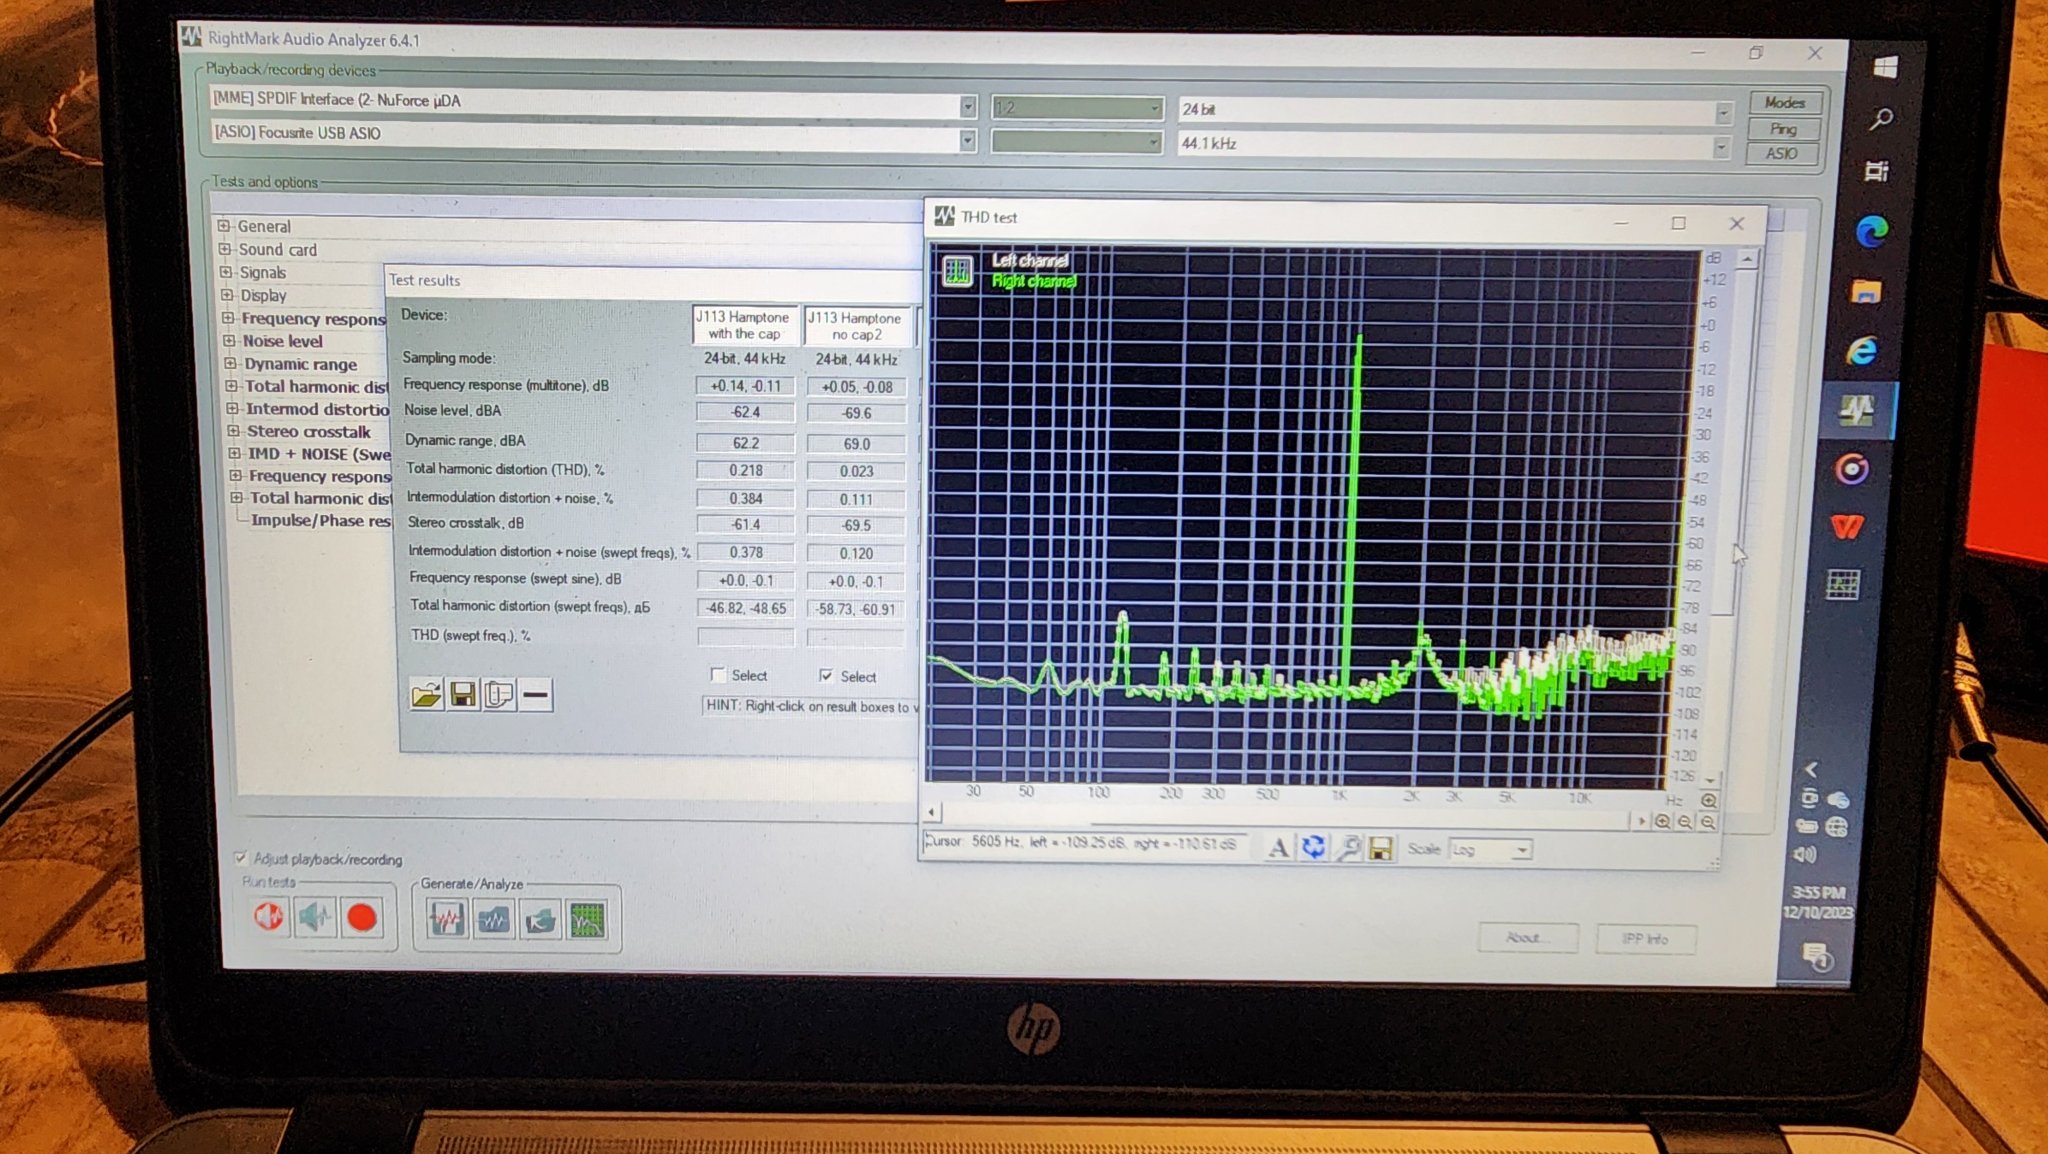
Task: Run the recording-only test (grey speaker icon)
Action: point(316,917)
